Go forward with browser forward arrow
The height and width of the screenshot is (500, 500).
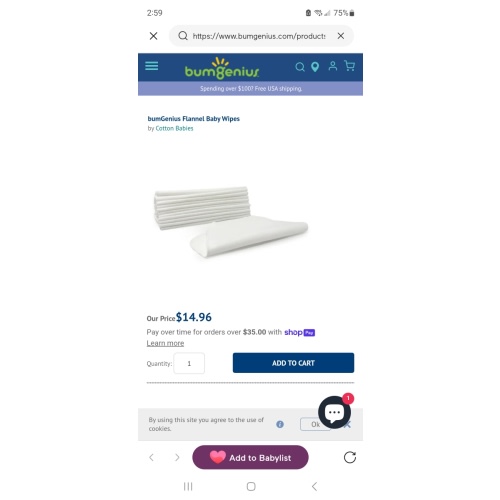click(177, 457)
